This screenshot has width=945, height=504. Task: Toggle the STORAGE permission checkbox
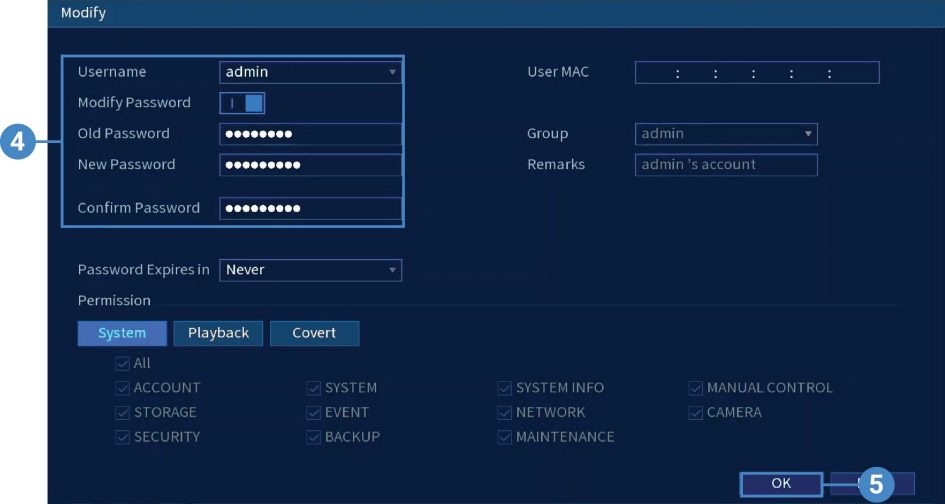(x=122, y=412)
